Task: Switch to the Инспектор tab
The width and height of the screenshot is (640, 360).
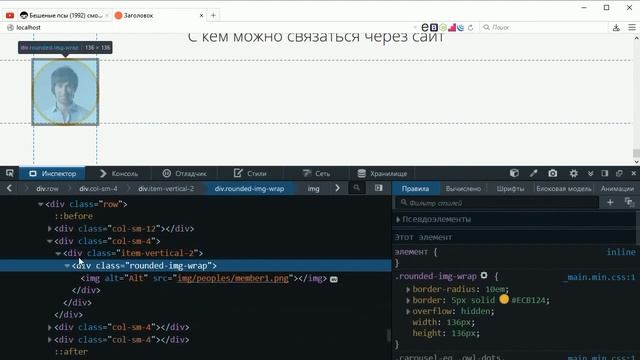Action: [53, 173]
